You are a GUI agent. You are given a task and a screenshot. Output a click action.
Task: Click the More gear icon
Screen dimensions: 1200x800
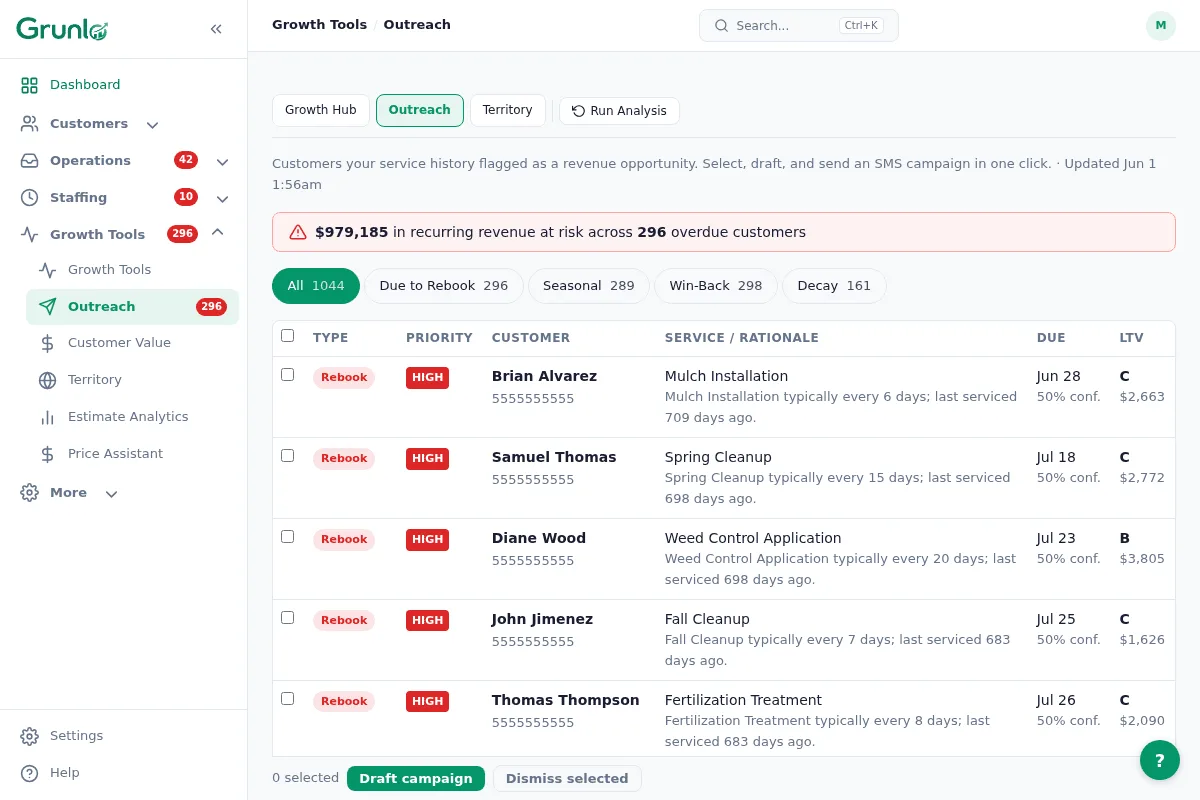30,493
